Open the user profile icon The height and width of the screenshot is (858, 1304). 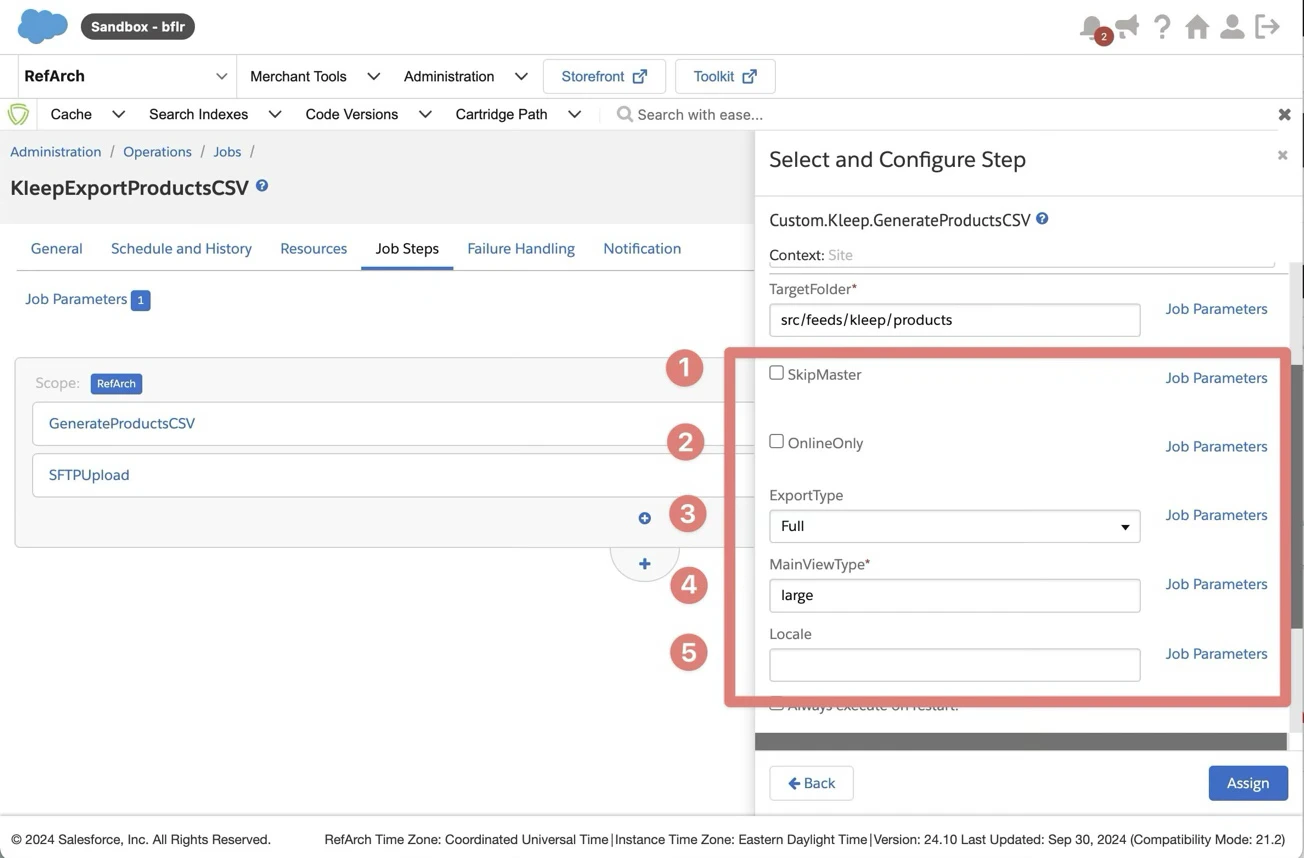pyautogui.click(x=1232, y=26)
